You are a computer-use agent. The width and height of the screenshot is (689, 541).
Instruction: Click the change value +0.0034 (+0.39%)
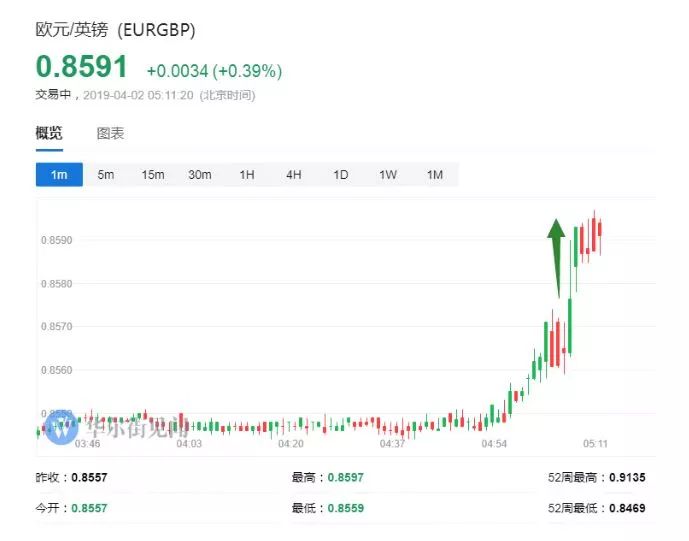[x=214, y=71]
